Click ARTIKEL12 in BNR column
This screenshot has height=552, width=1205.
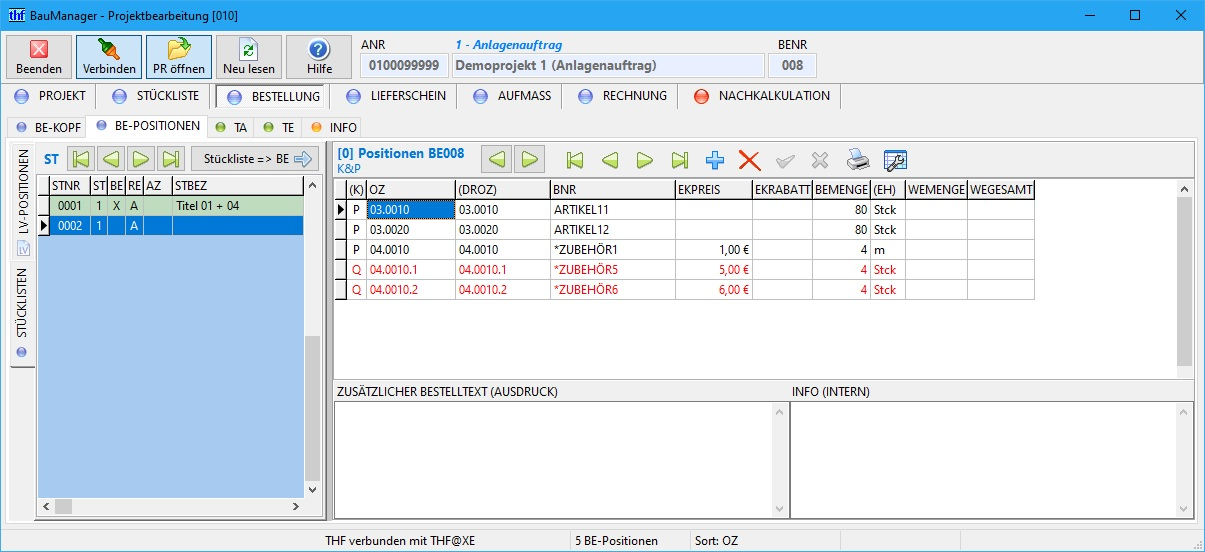point(612,230)
